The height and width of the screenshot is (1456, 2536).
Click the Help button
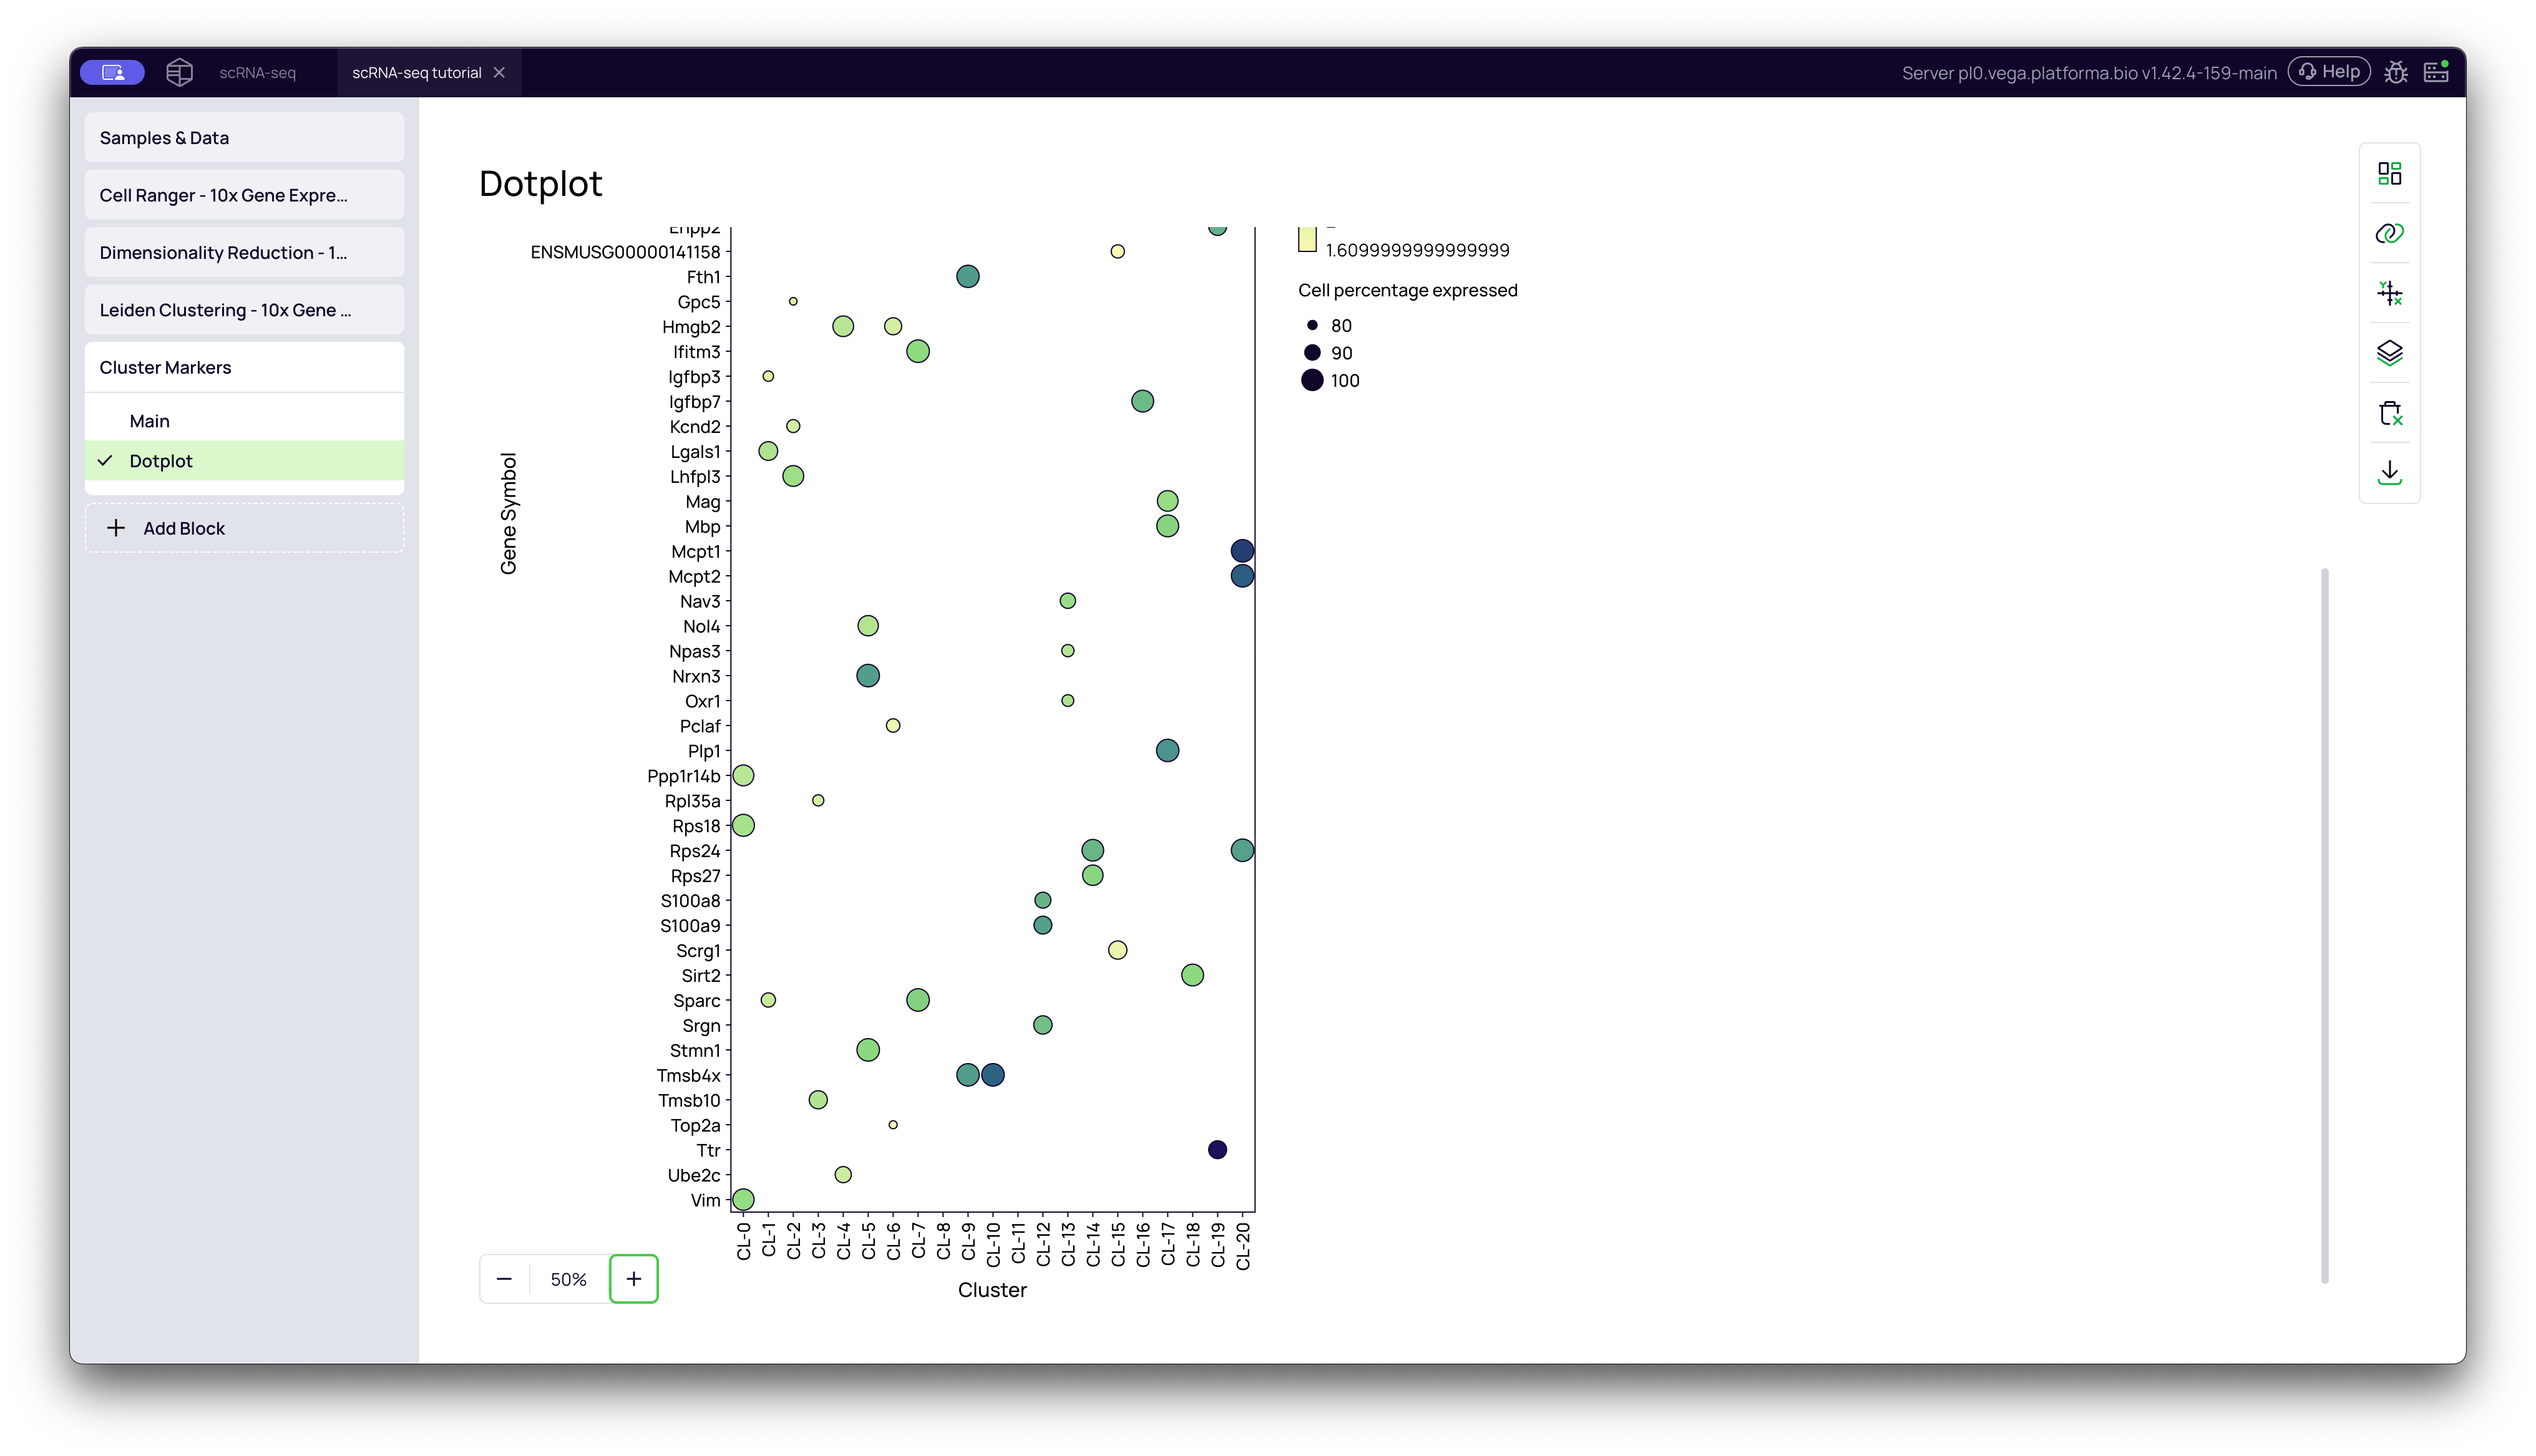tap(2329, 71)
